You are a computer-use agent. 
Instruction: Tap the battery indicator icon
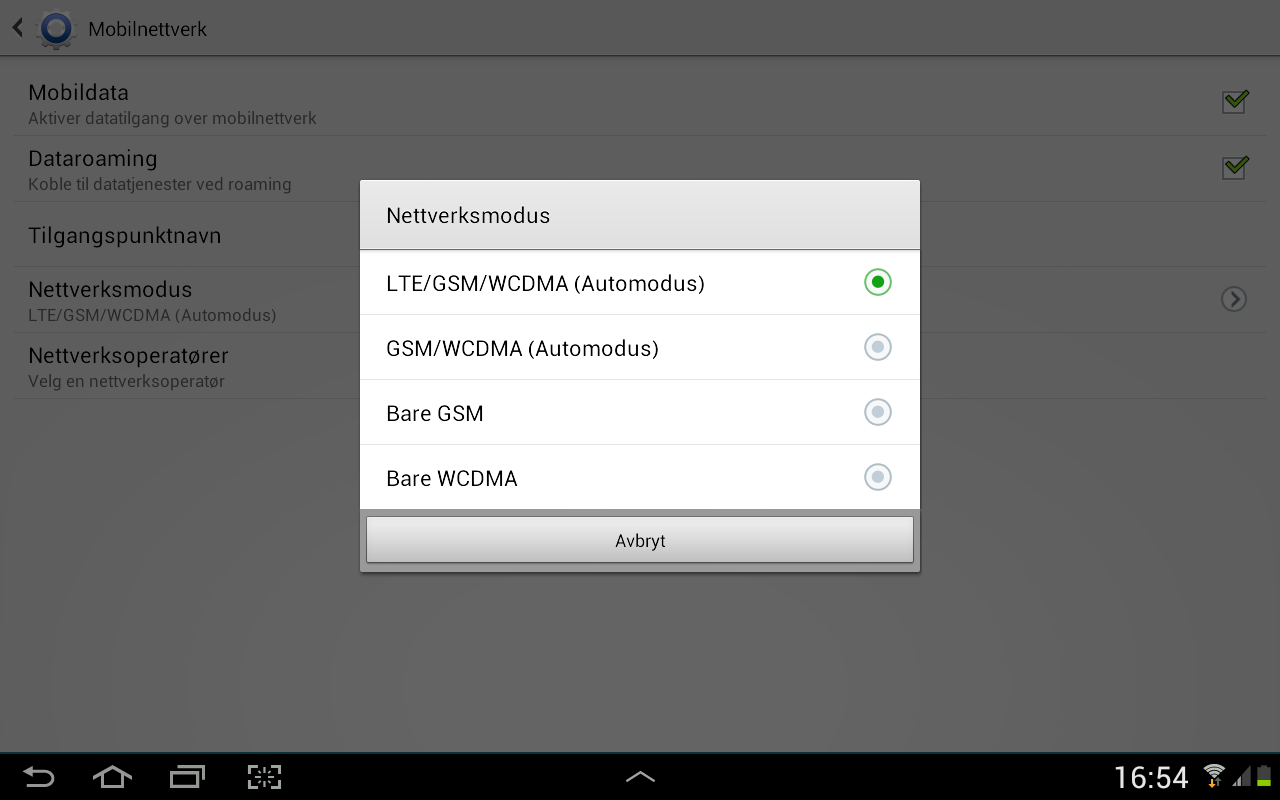click(1263, 776)
